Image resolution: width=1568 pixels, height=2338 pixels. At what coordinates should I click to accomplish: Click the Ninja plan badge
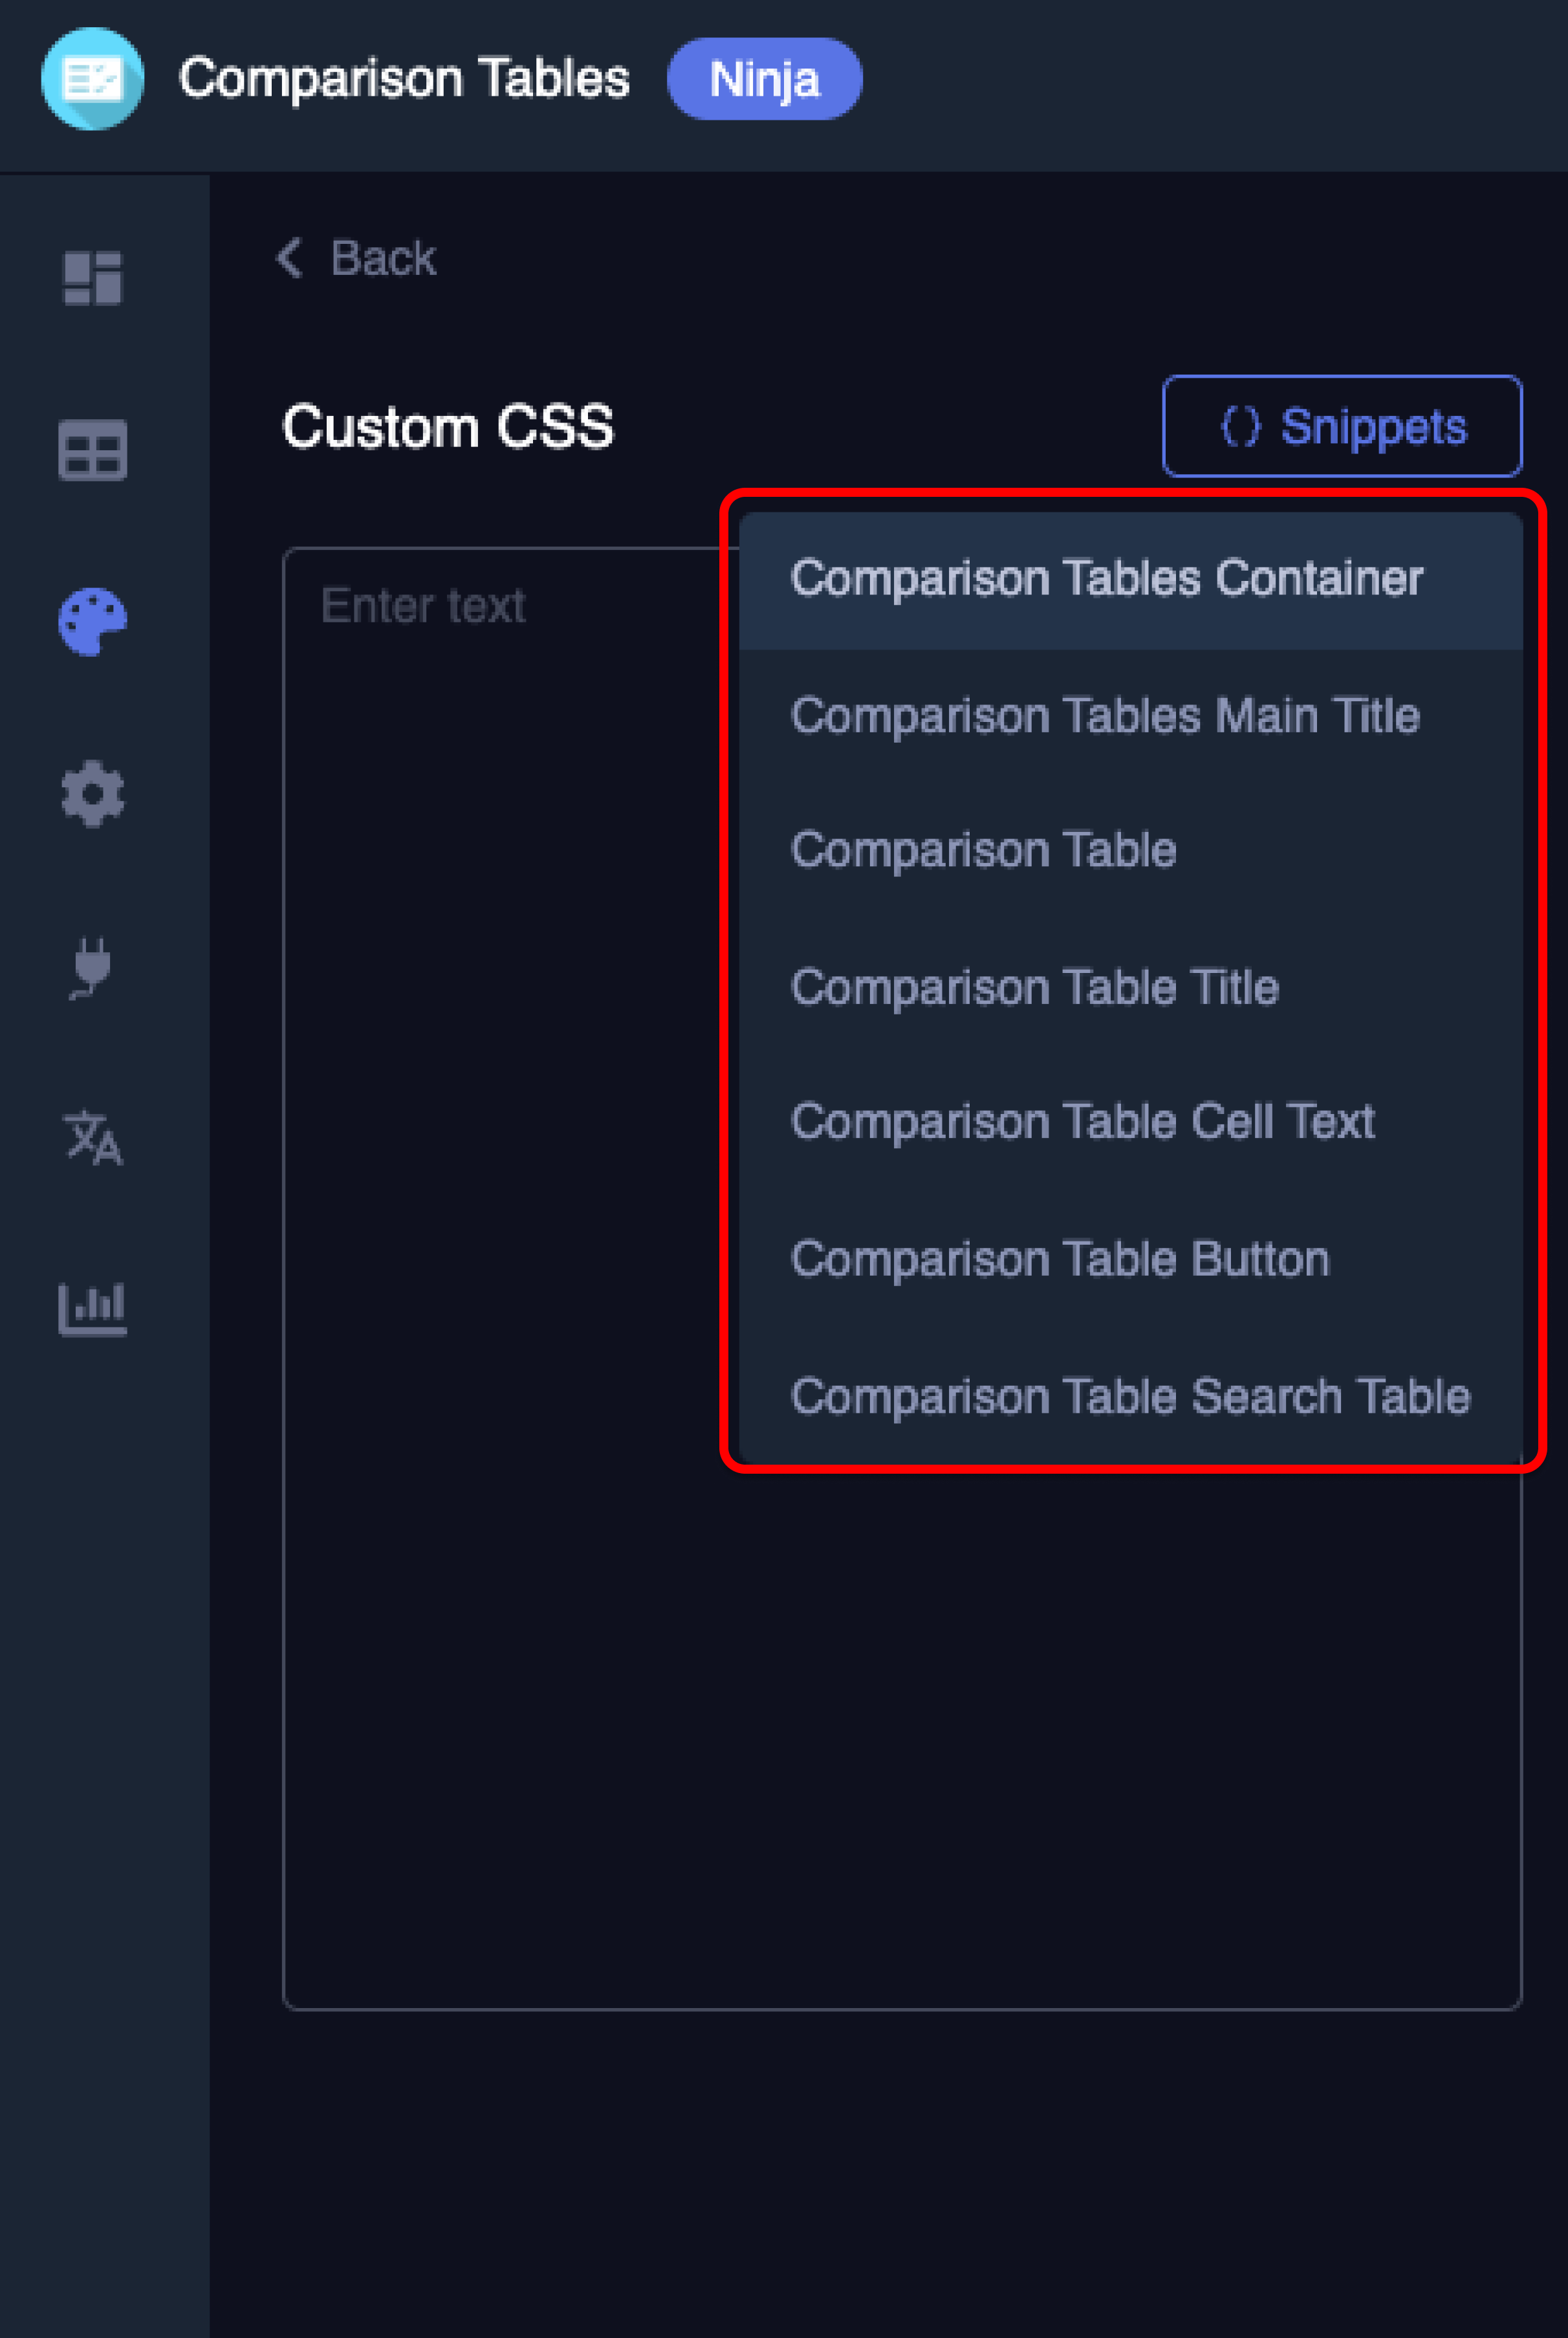click(x=764, y=79)
